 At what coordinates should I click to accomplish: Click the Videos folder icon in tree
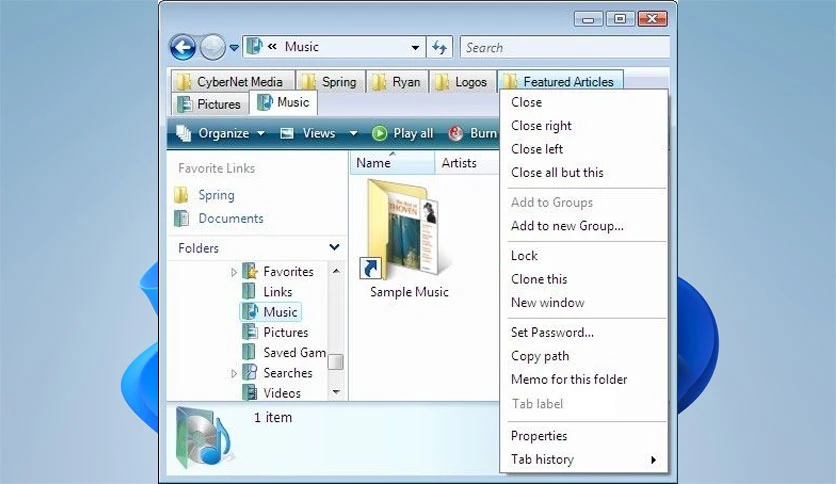250,393
